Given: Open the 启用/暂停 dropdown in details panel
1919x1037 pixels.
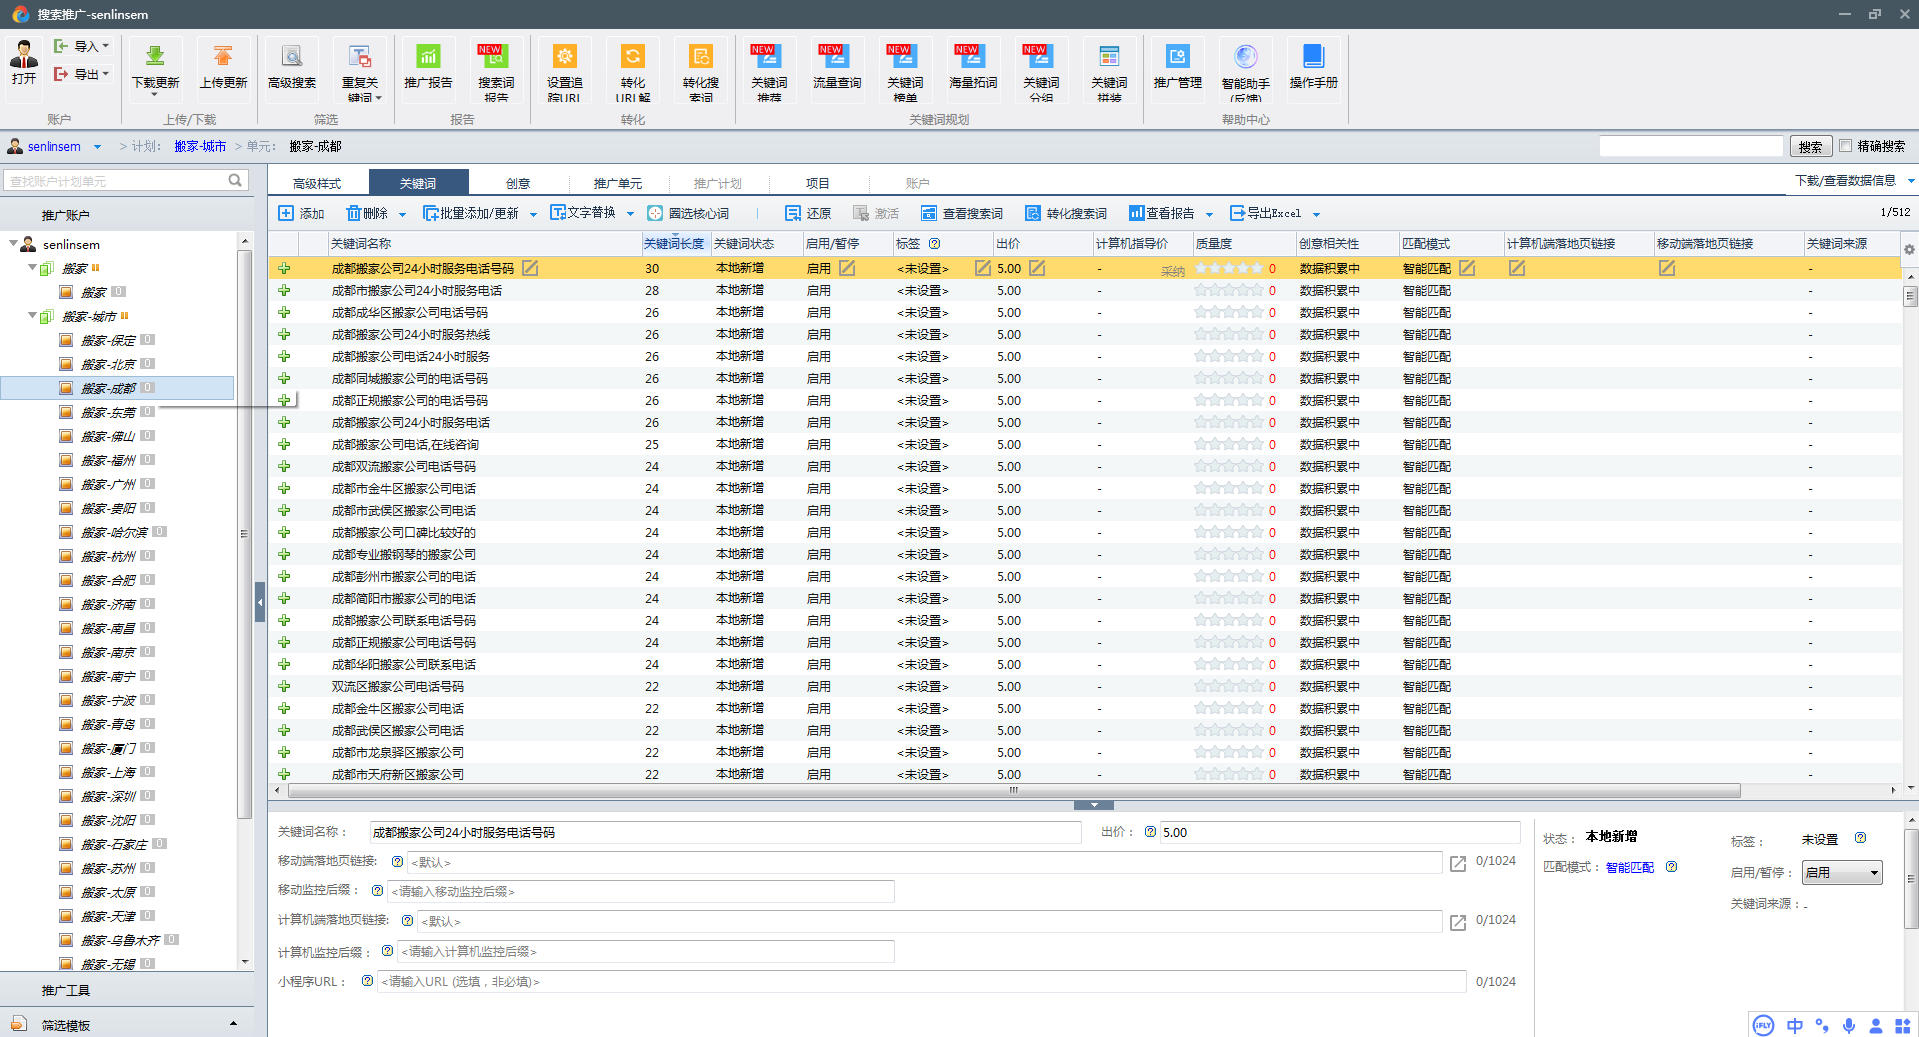Looking at the screenshot, I should click(x=1842, y=872).
